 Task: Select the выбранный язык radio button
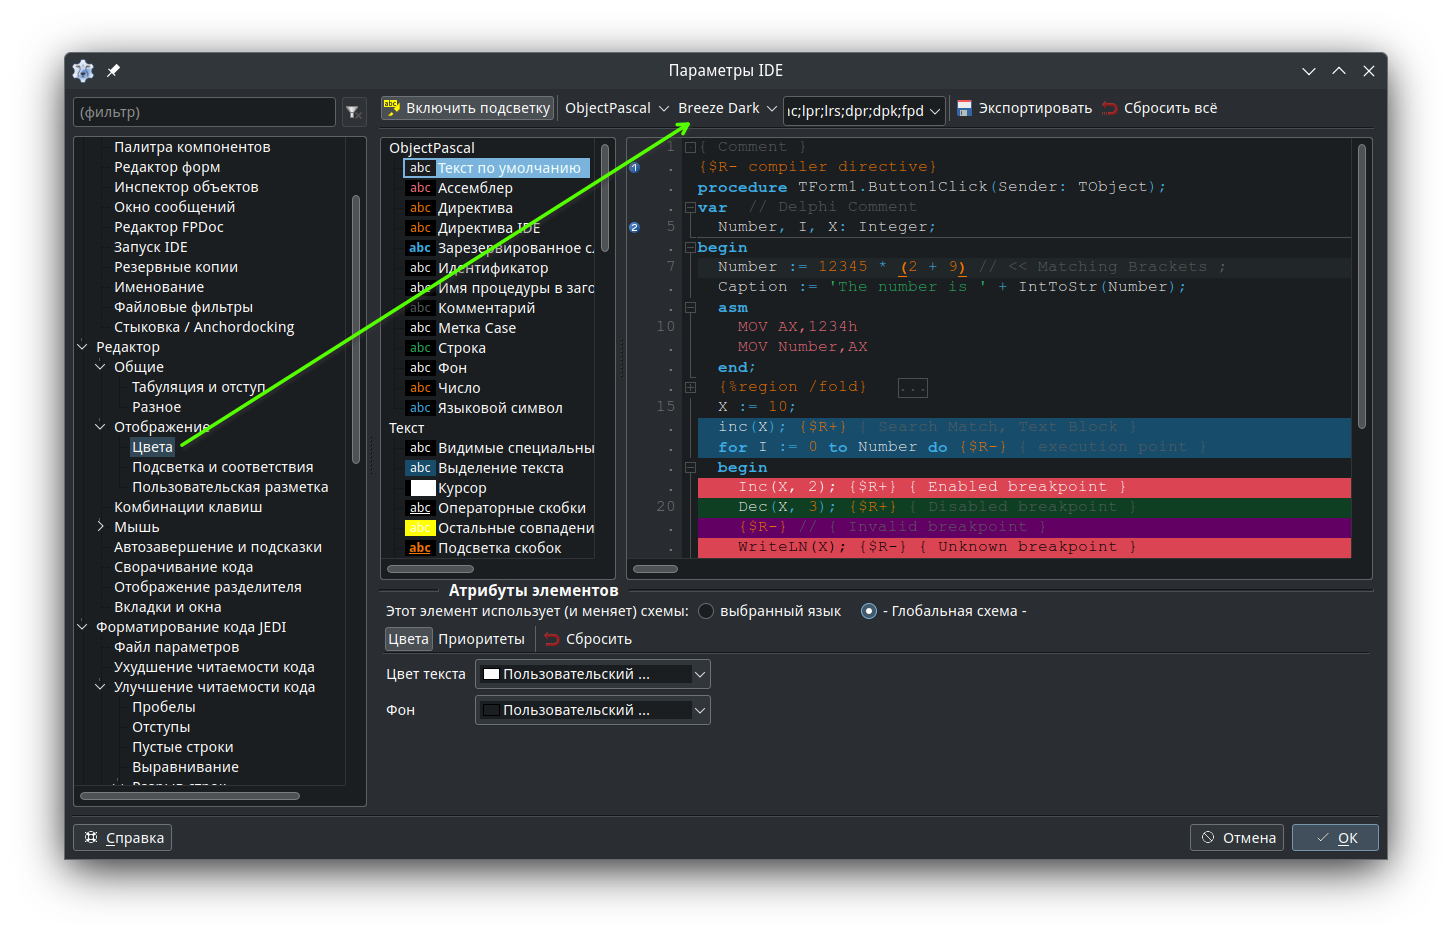(706, 611)
